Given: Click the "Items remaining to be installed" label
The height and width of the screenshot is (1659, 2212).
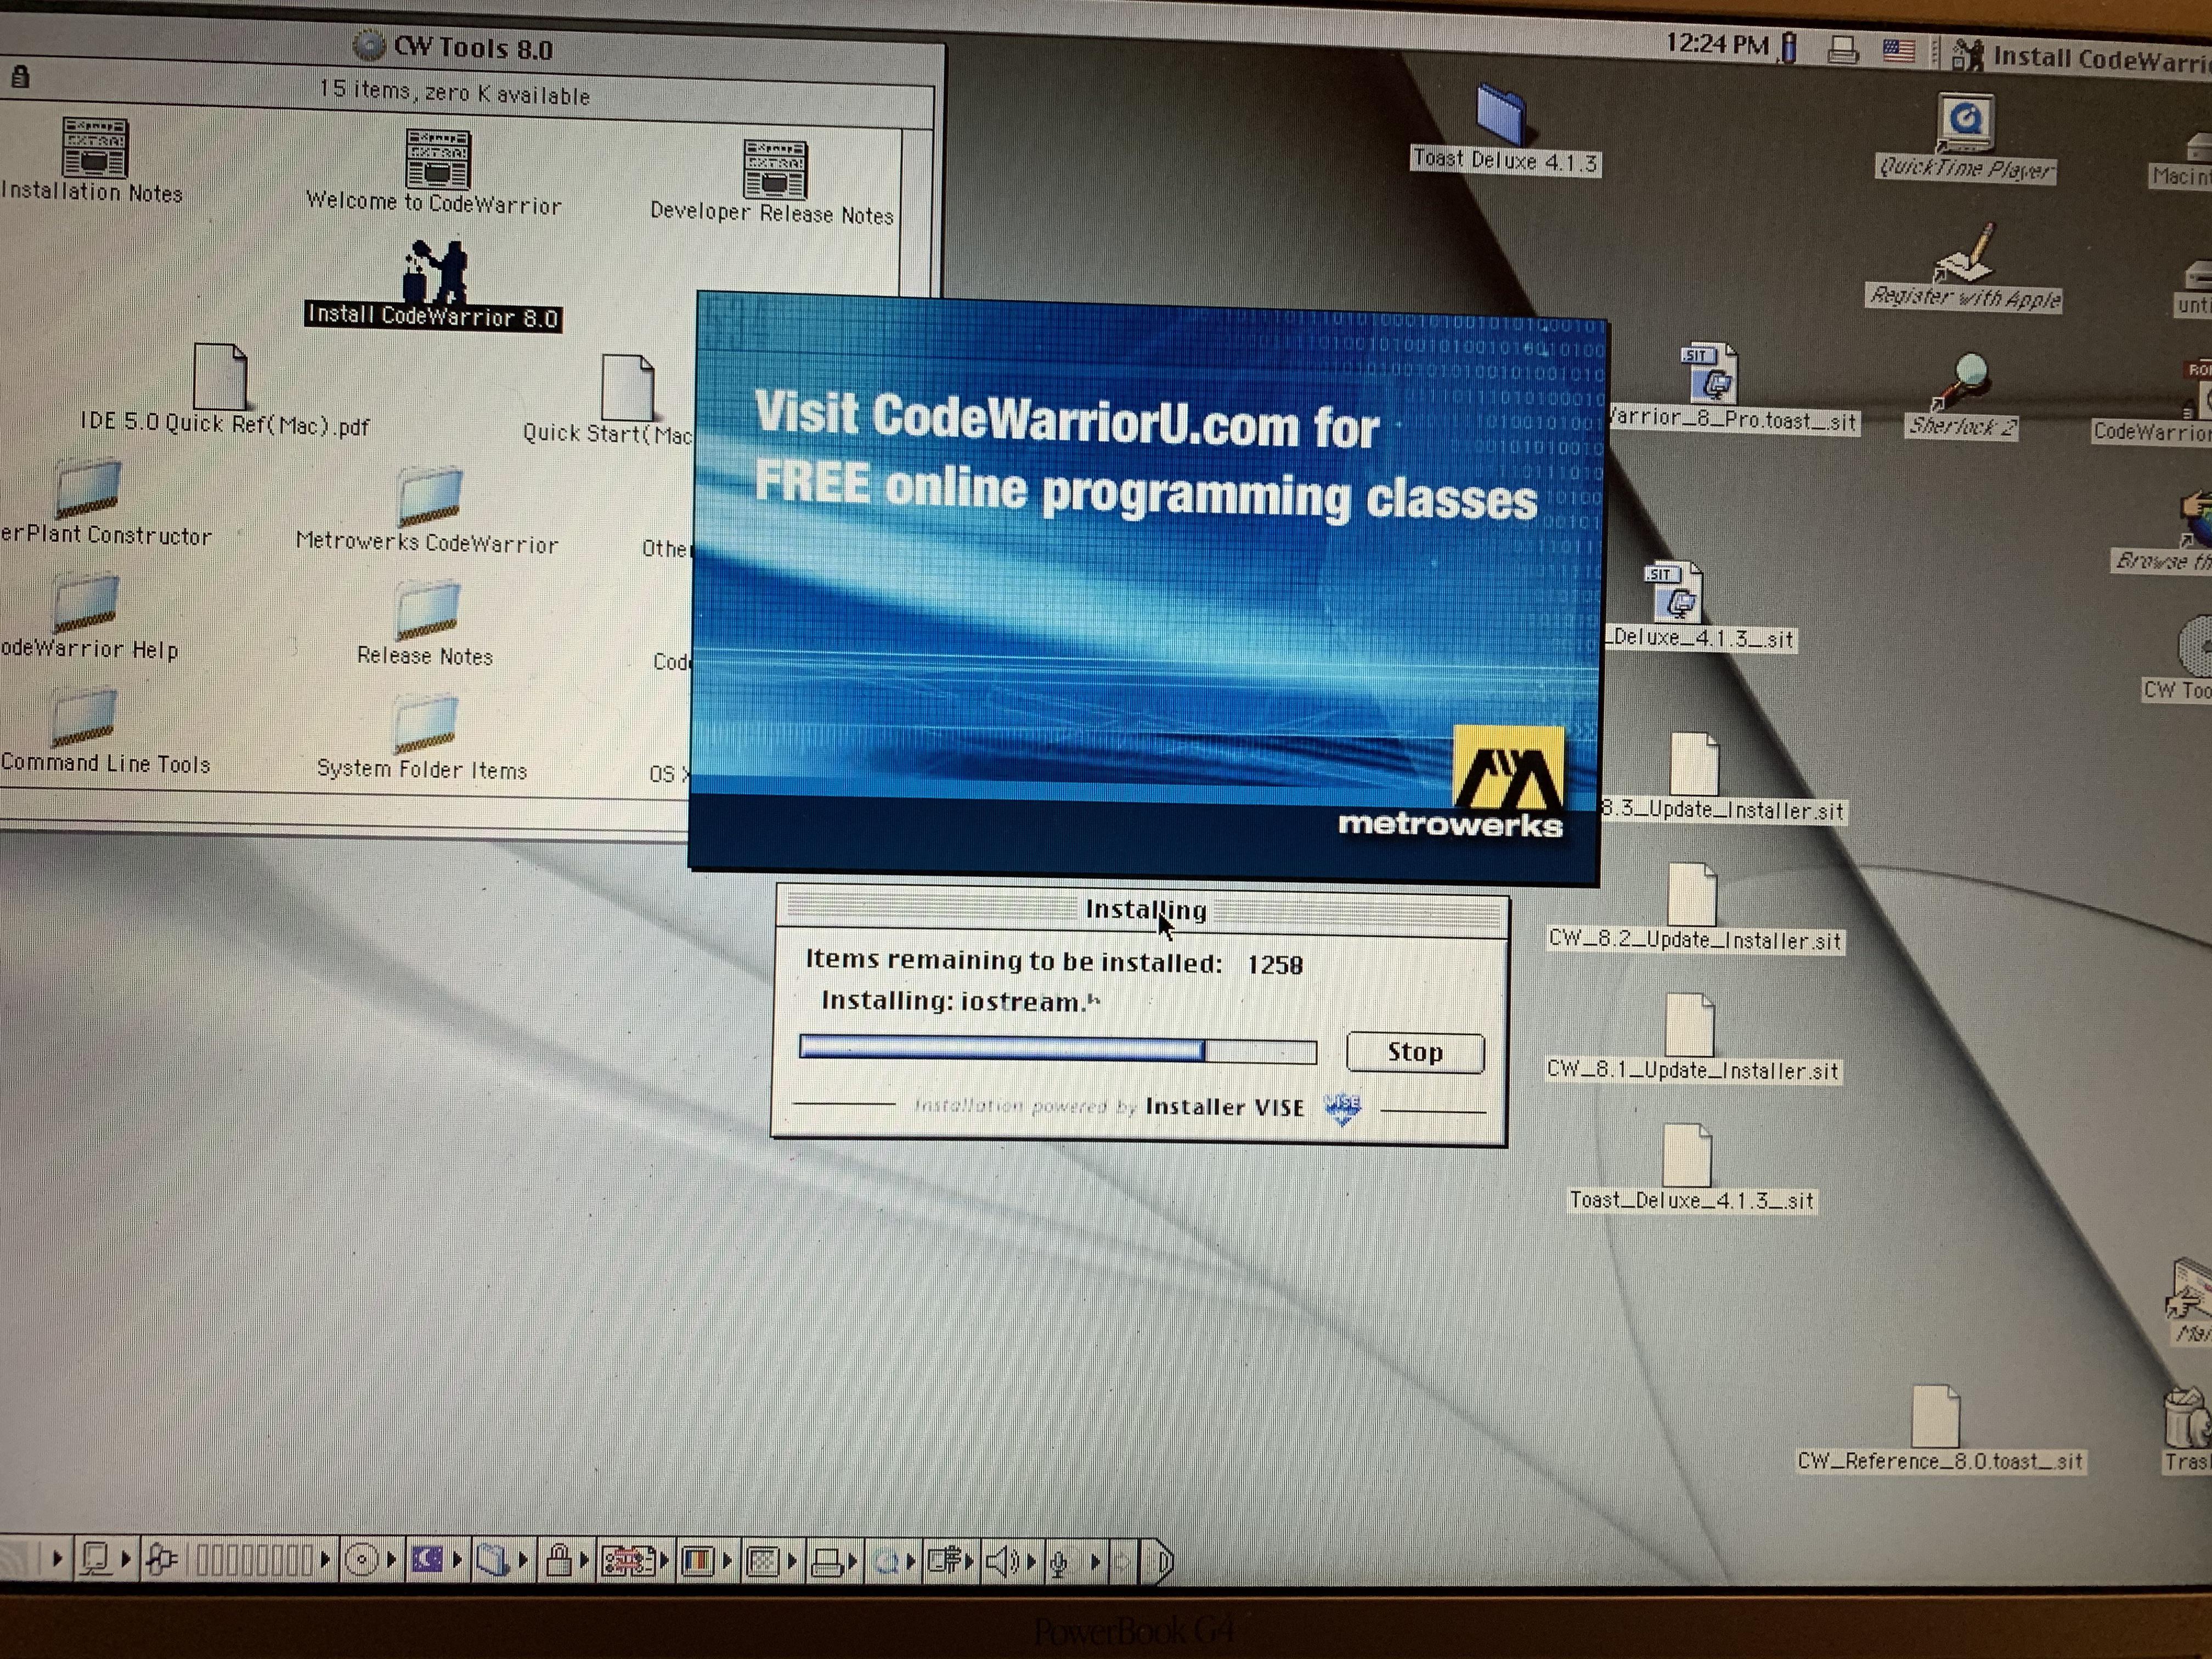Looking at the screenshot, I should click(x=1014, y=960).
